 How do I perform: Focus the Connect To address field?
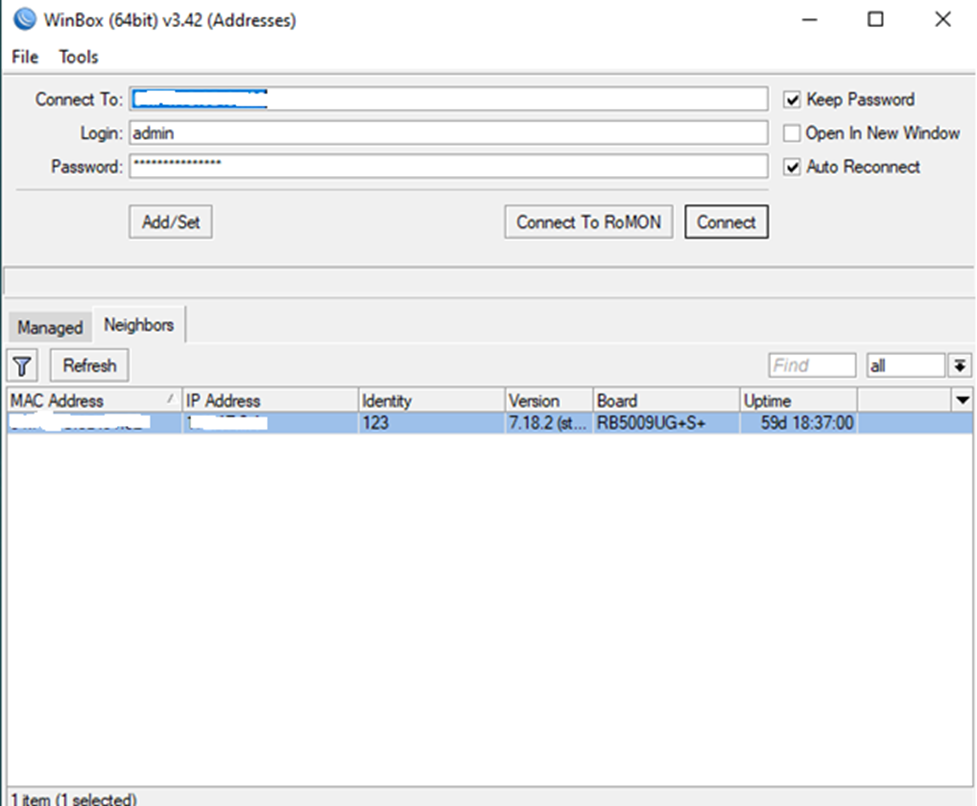pyautogui.click(x=449, y=99)
